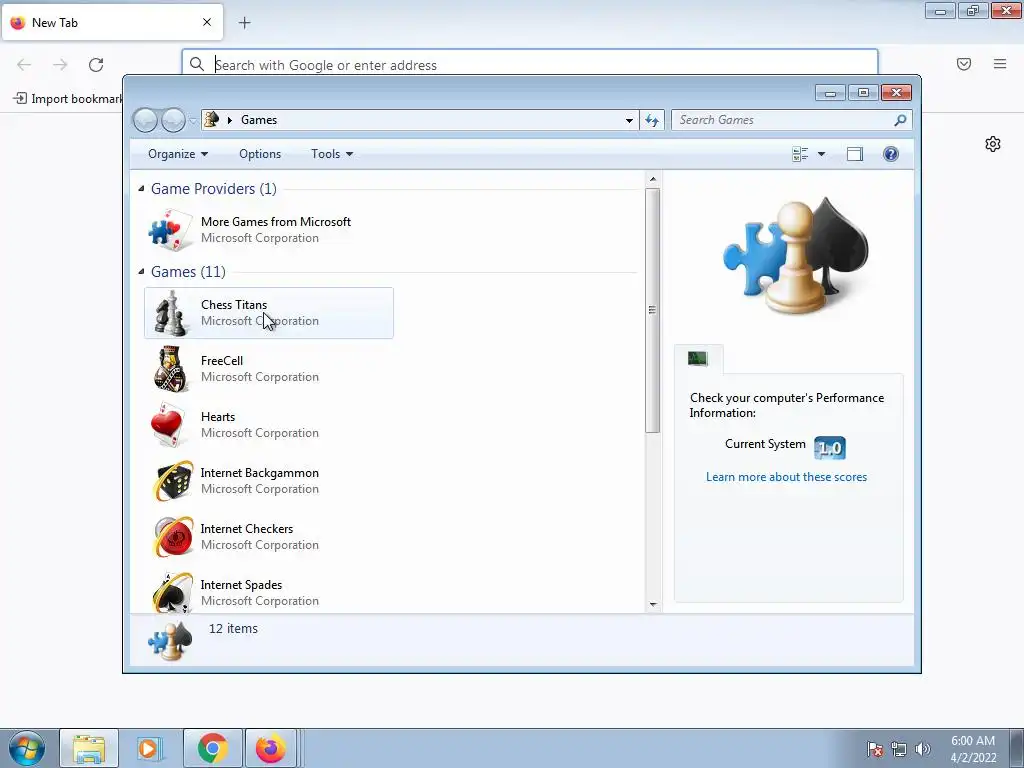The width and height of the screenshot is (1024, 768).
Task: Click the Games breadcrumb in address bar
Action: click(x=259, y=120)
